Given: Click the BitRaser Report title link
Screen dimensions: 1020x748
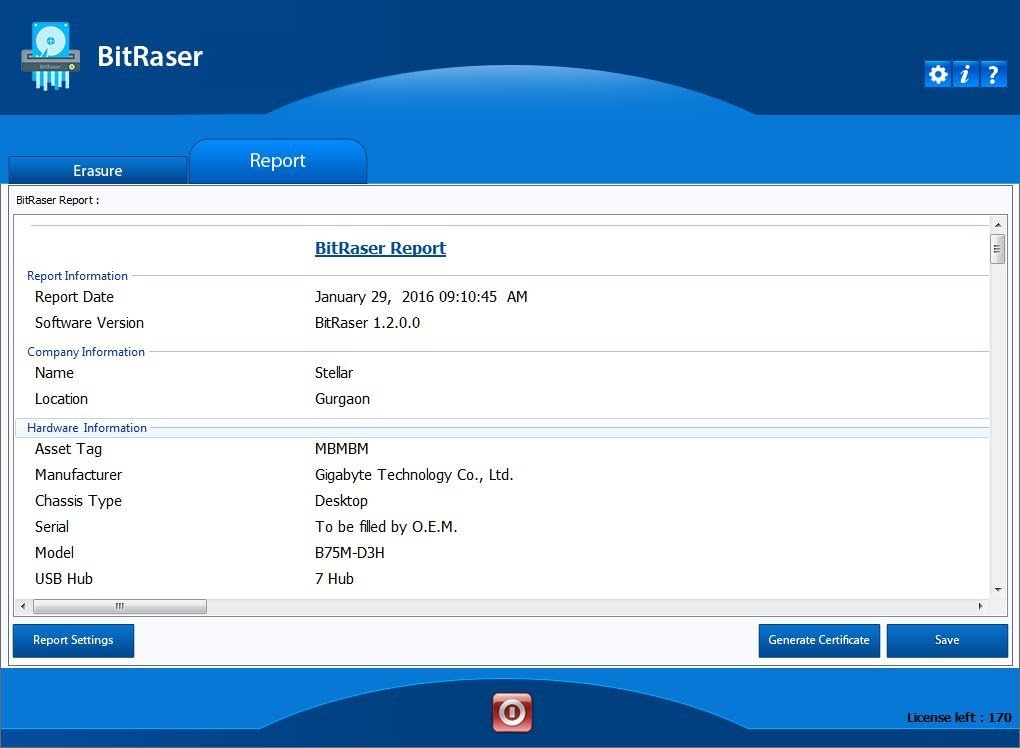Looking at the screenshot, I should pyautogui.click(x=380, y=248).
